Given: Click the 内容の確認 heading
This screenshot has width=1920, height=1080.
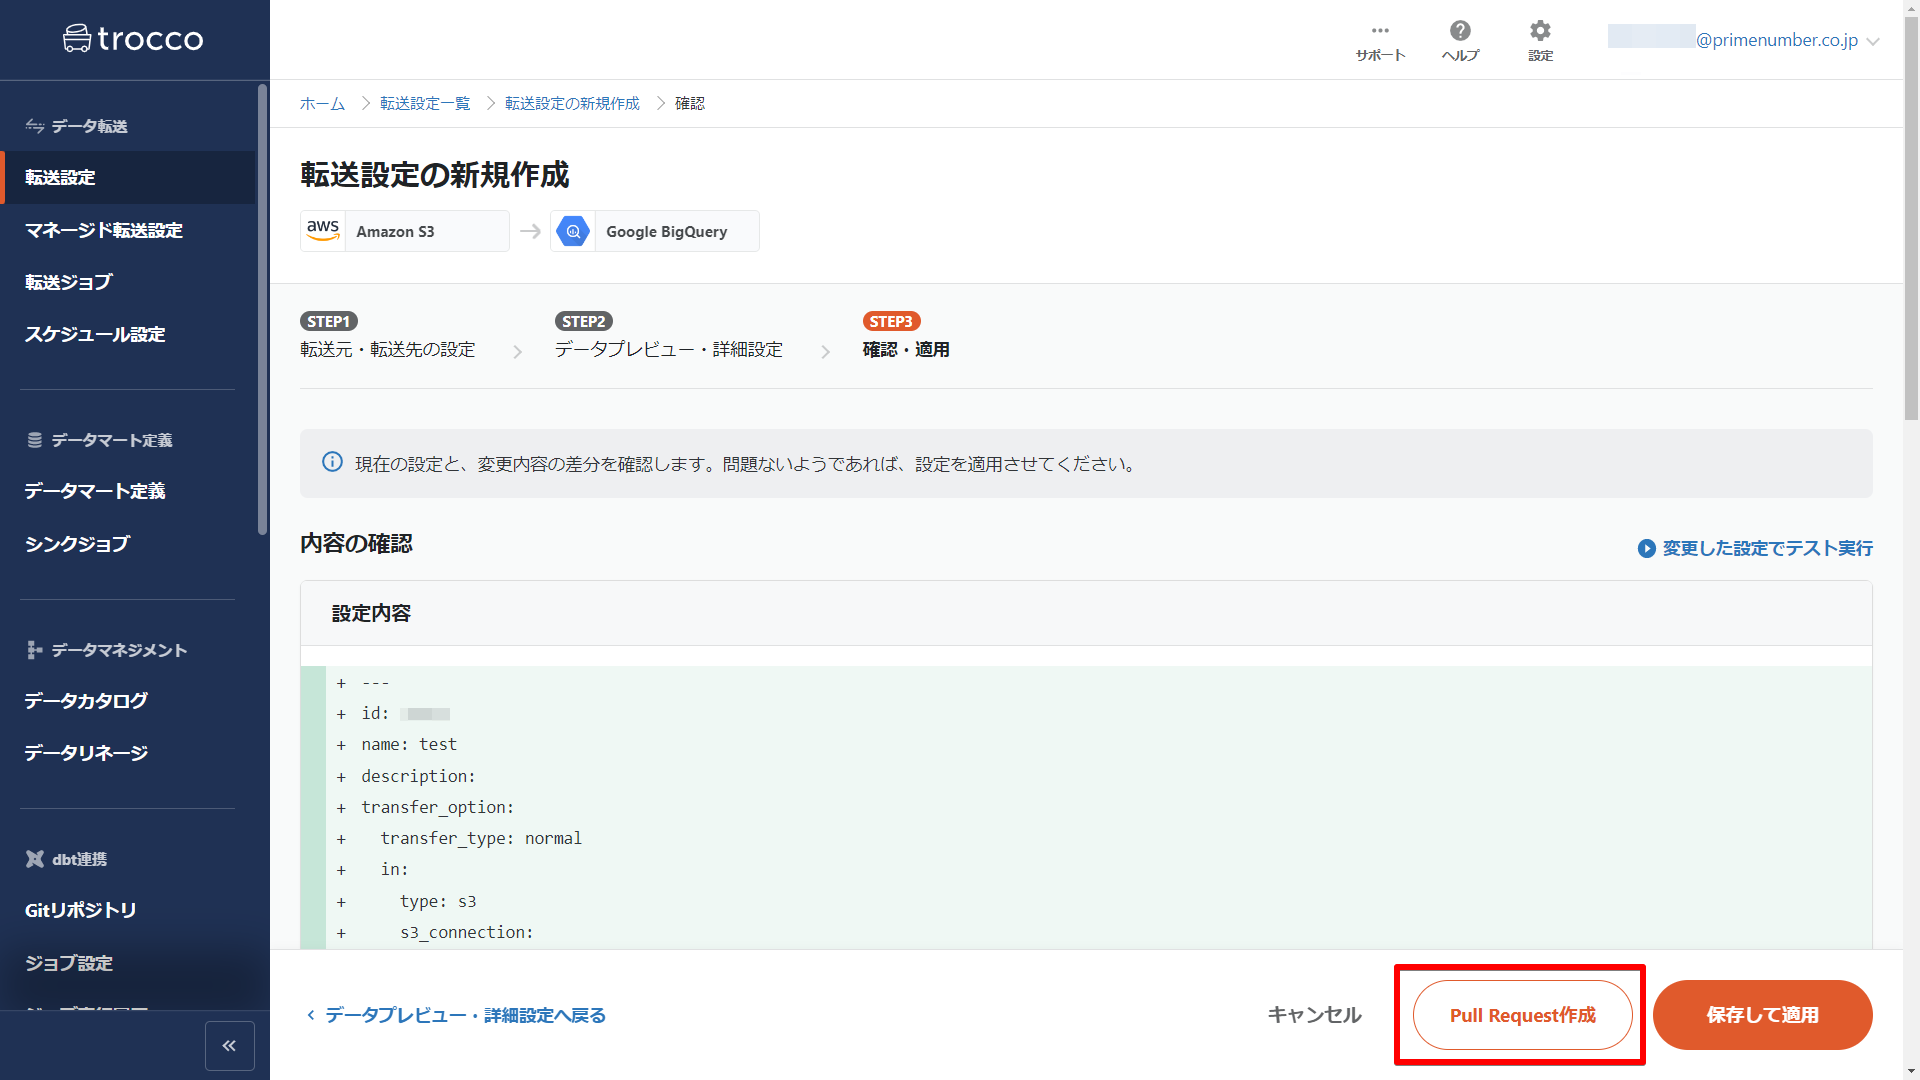Looking at the screenshot, I should (356, 543).
